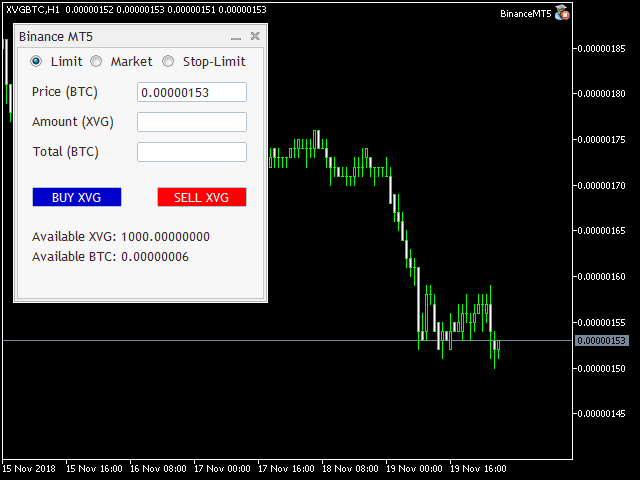Click the 17 Nov 00:00 time axis label
Image resolution: width=640 pixels, height=480 pixels.
222,469
